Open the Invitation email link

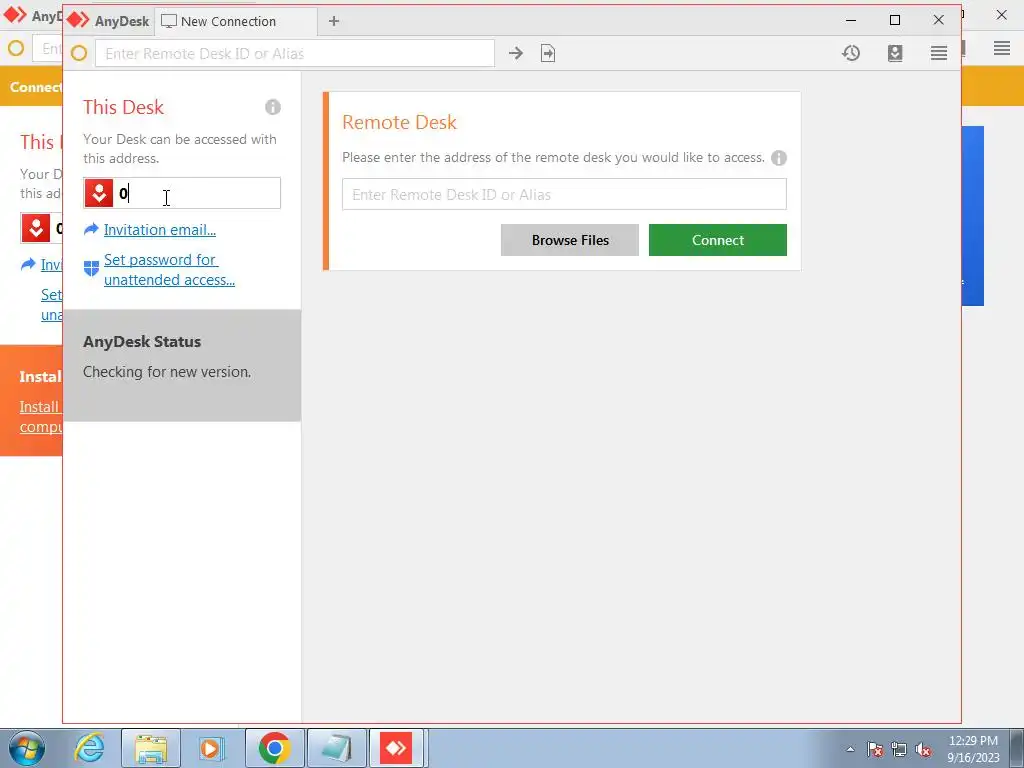tap(160, 230)
